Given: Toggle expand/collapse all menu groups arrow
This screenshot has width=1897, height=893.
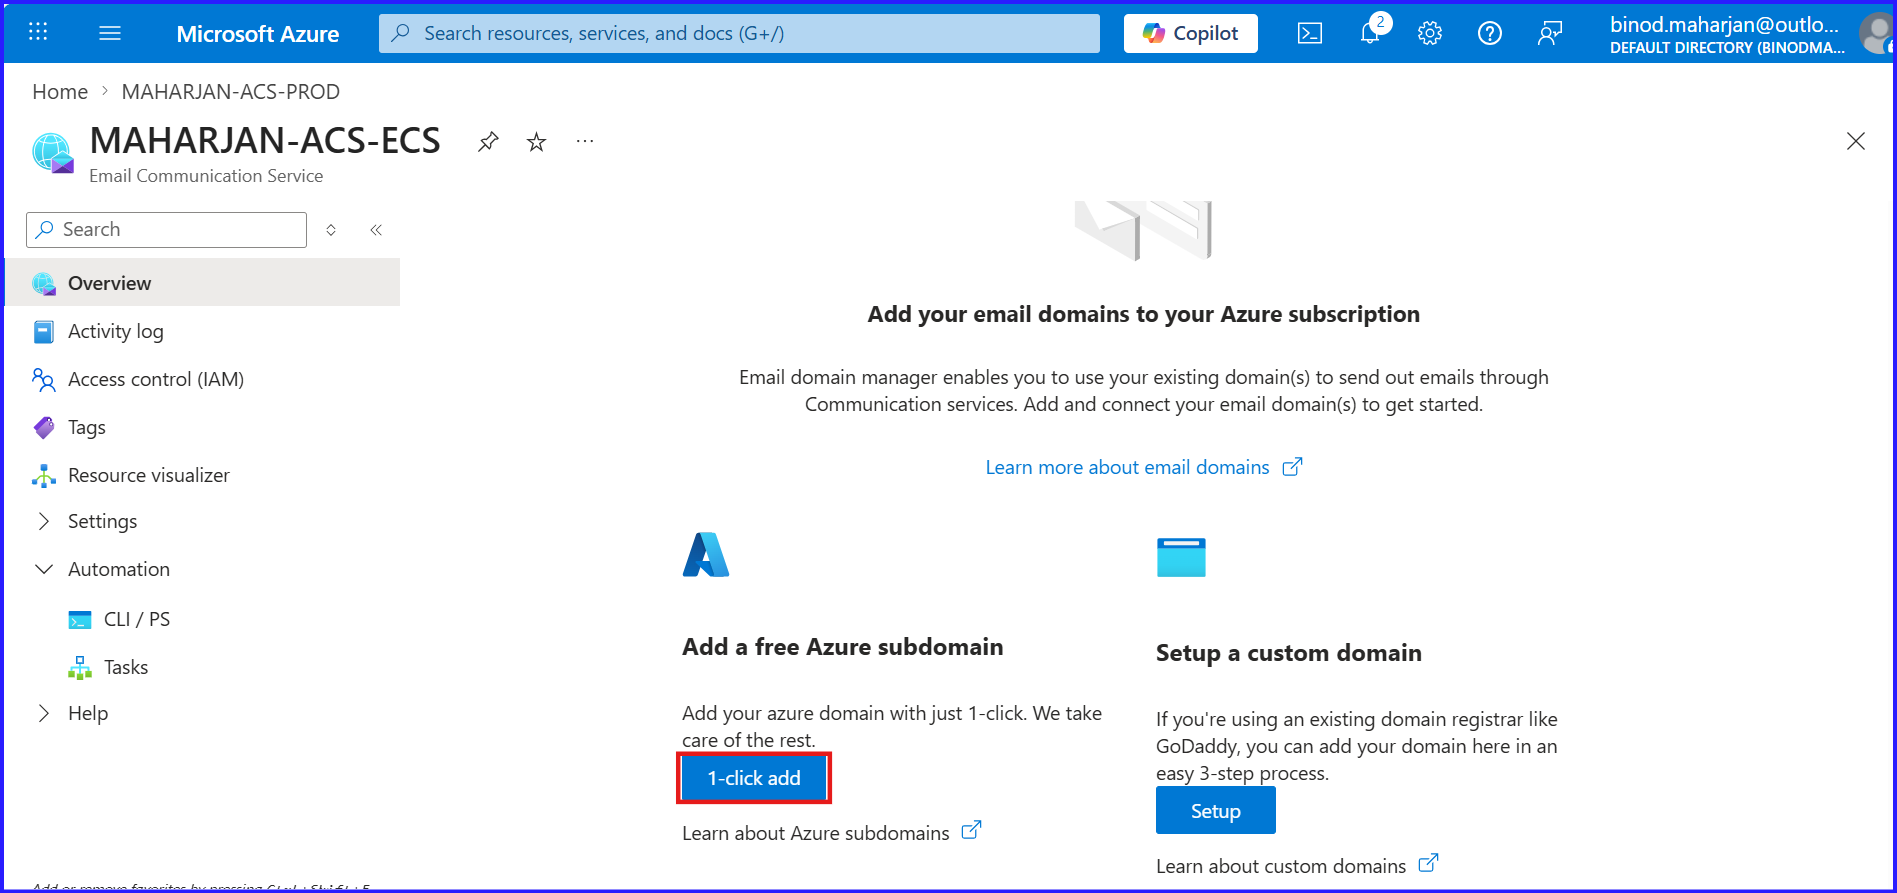Looking at the screenshot, I should click(x=331, y=230).
